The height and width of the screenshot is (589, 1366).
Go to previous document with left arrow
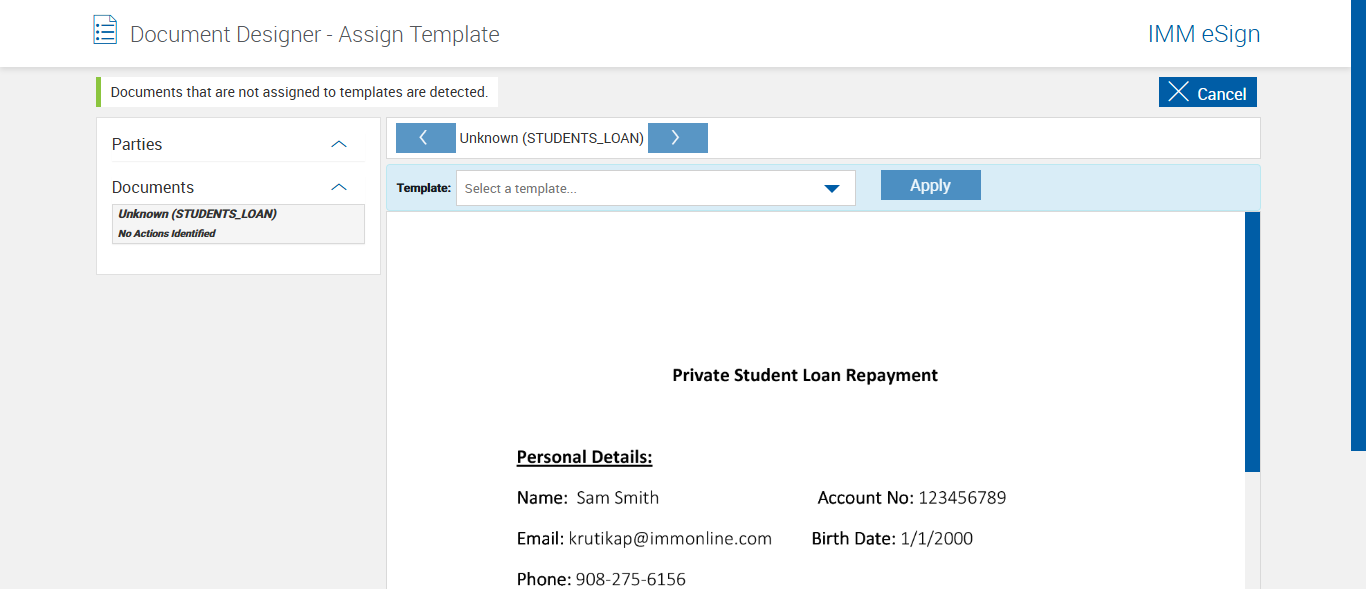425,138
